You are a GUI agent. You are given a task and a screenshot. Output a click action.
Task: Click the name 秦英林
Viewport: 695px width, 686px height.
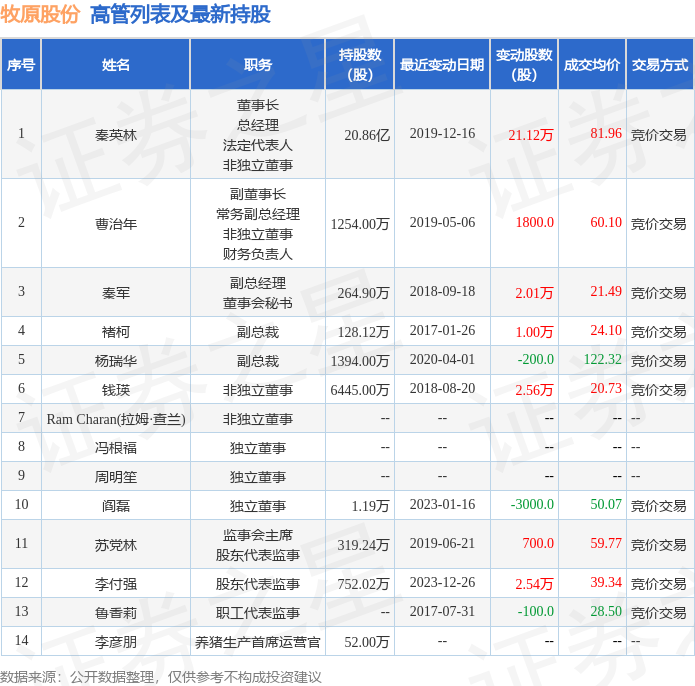pos(116,135)
